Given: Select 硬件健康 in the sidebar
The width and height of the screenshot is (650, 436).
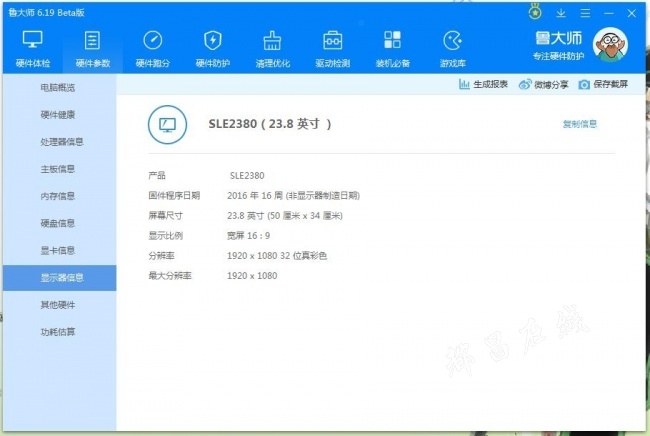Looking at the screenshot, I should pos(58,115).
